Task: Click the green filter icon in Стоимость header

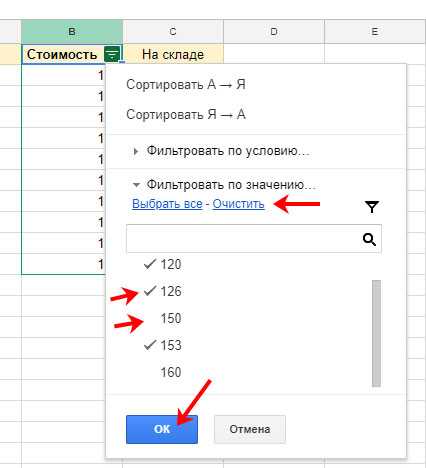Action: click(x=112, y=54)
